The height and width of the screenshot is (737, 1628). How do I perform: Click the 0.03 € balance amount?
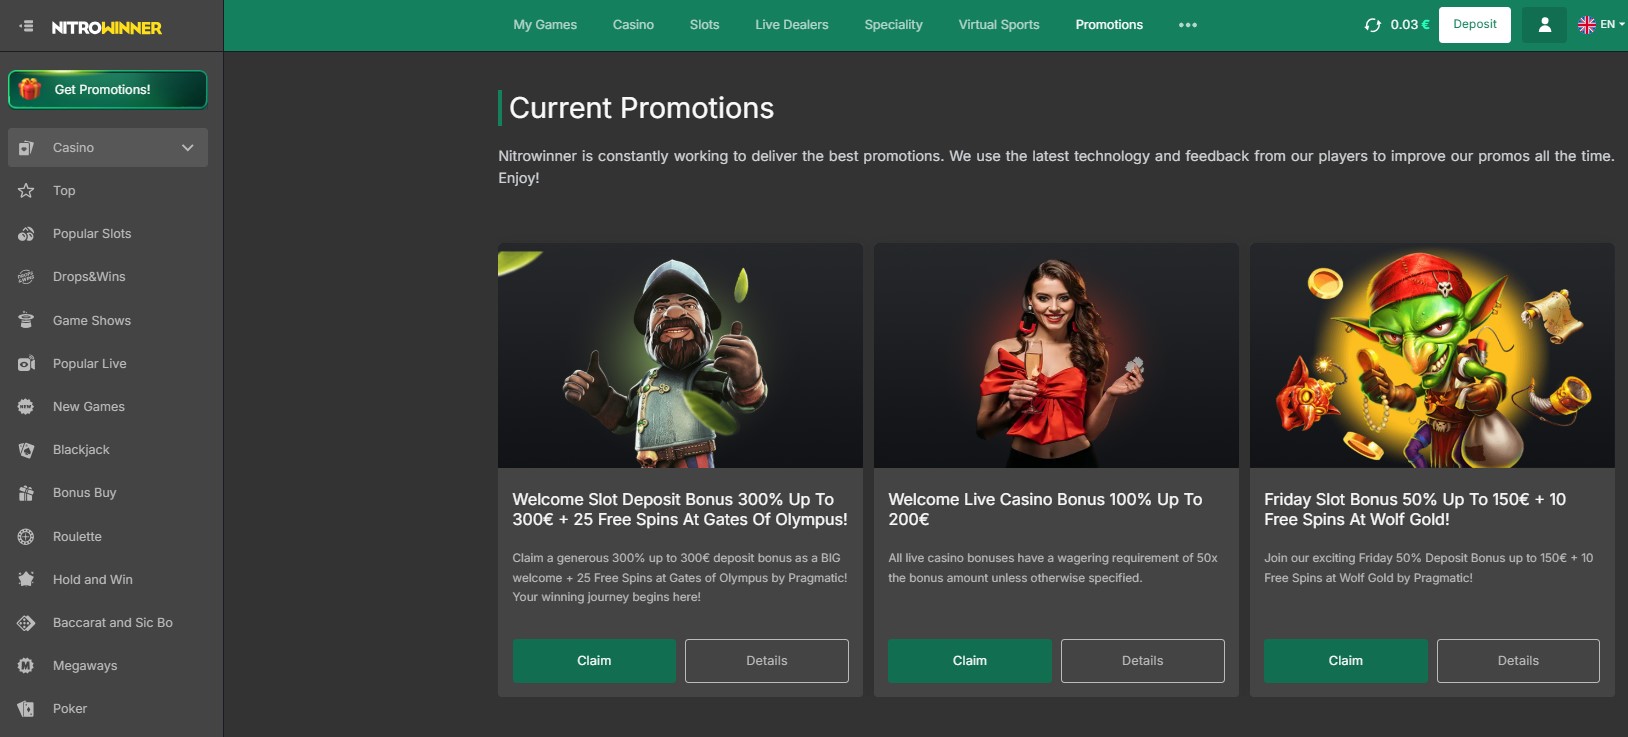[1410, 25]
